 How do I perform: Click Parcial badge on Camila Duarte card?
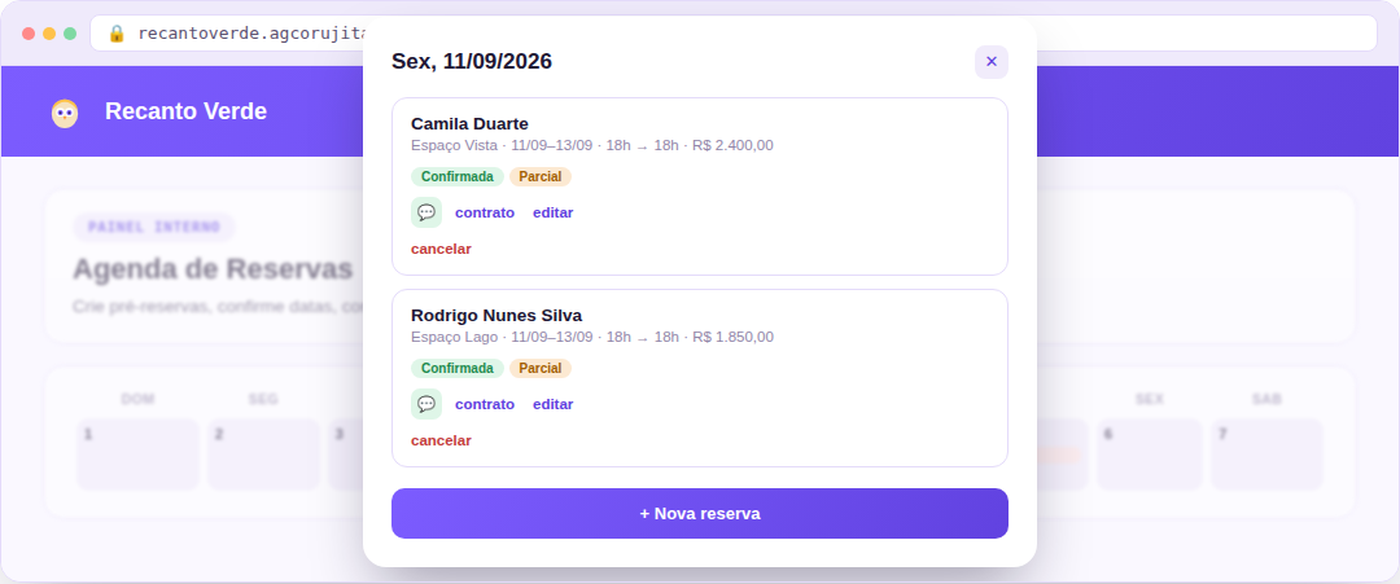(540, 177)
